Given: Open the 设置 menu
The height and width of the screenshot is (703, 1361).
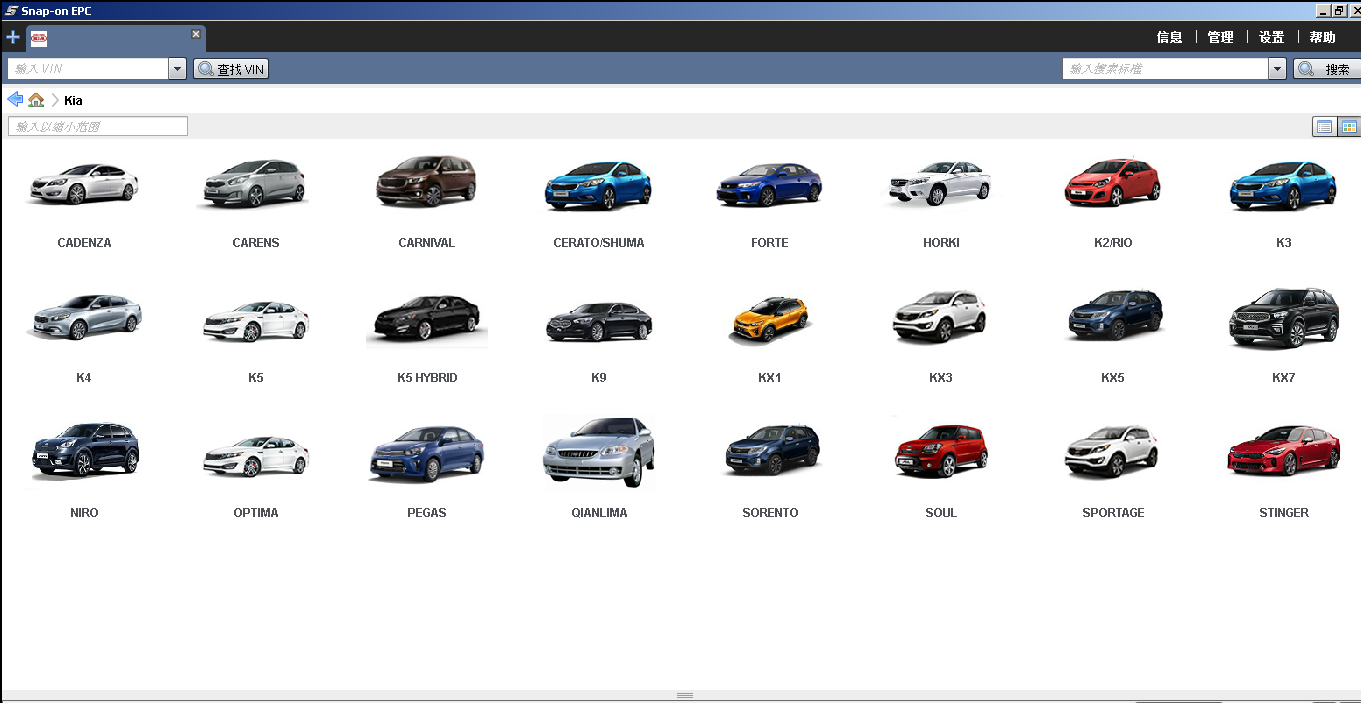Looking at the screenshot, I should click(x=1271, y=37).
